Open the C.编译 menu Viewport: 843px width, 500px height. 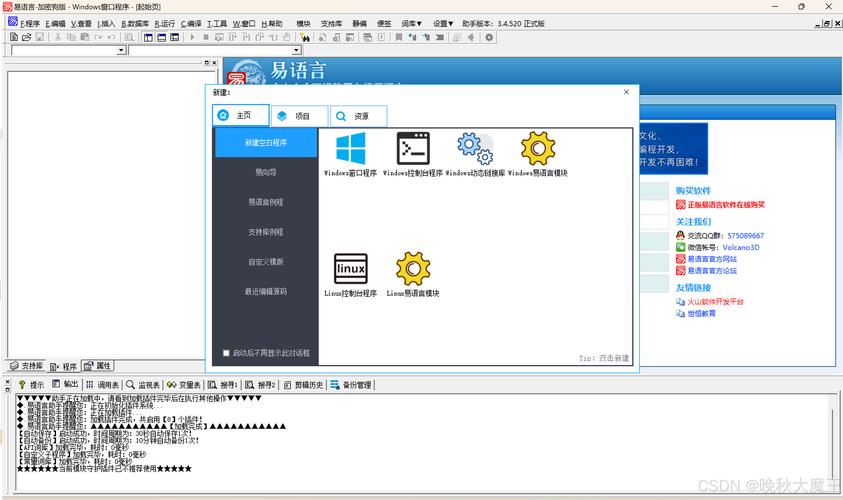[x=191, y=24]
